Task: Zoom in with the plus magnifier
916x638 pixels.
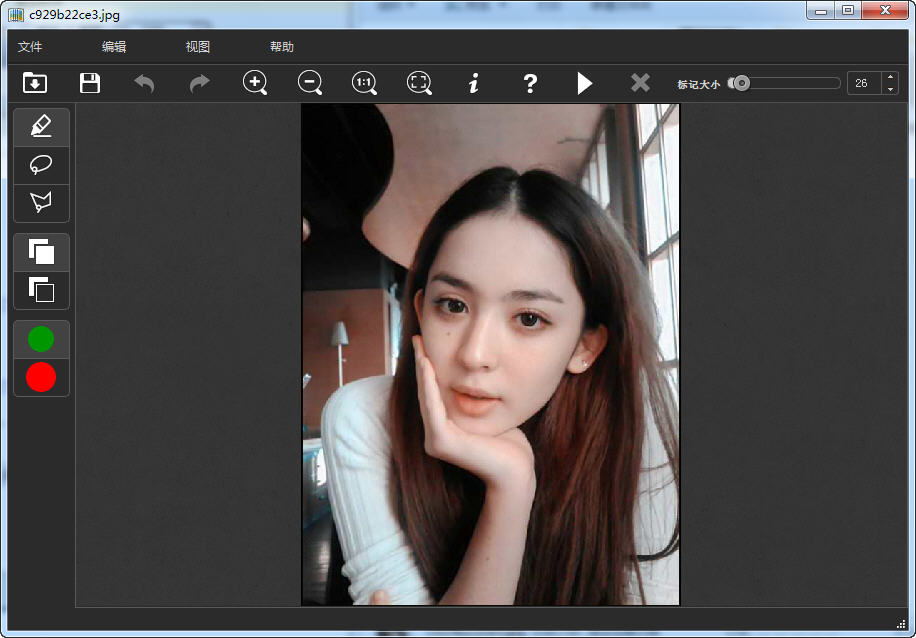Action: click(x=255, y=83)
